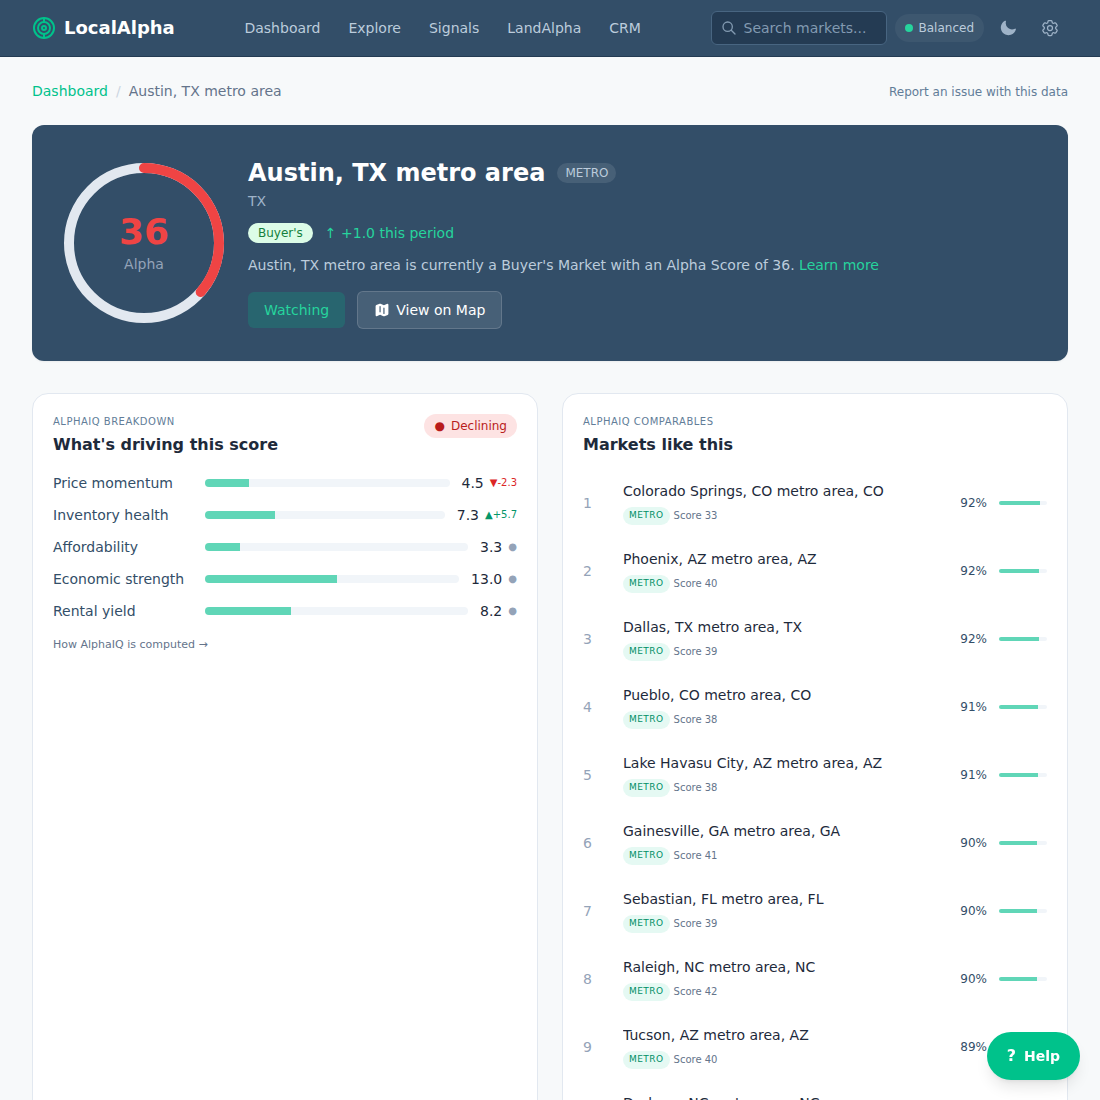
Task: Open Phoenix, AZ metro area comparable
Action: coord(814,570)
